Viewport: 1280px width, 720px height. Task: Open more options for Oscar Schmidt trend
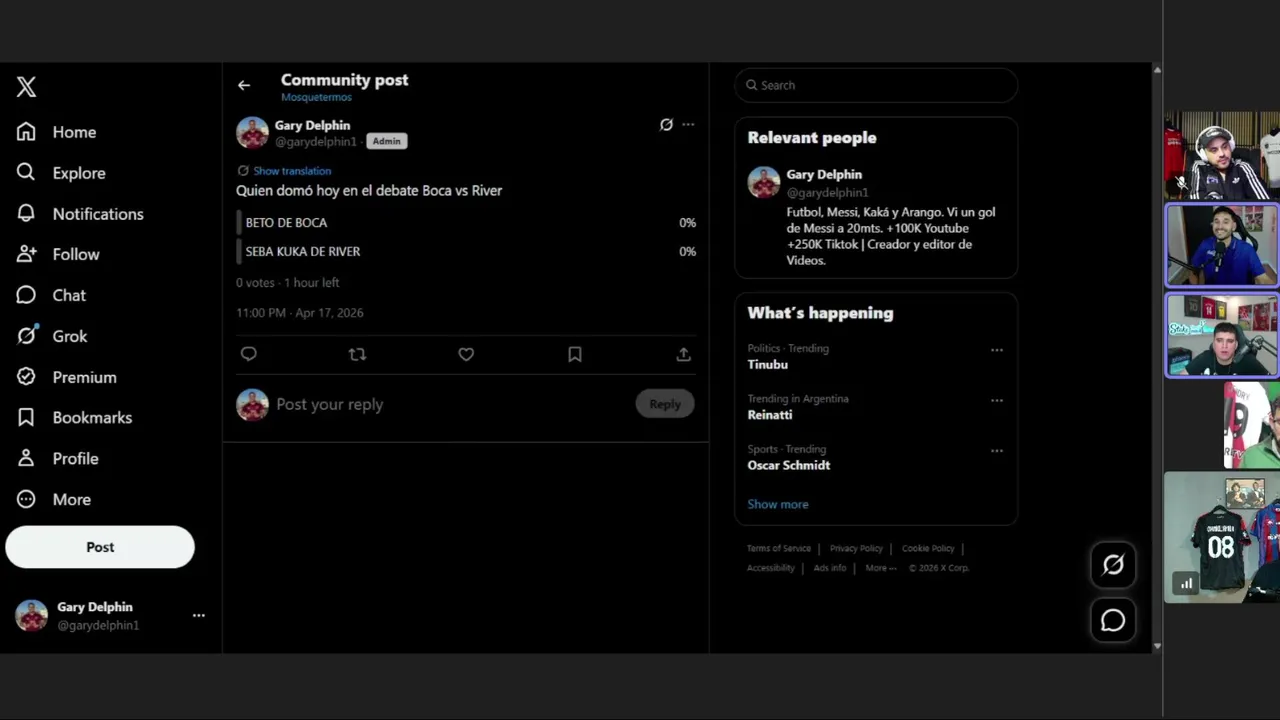997,451
